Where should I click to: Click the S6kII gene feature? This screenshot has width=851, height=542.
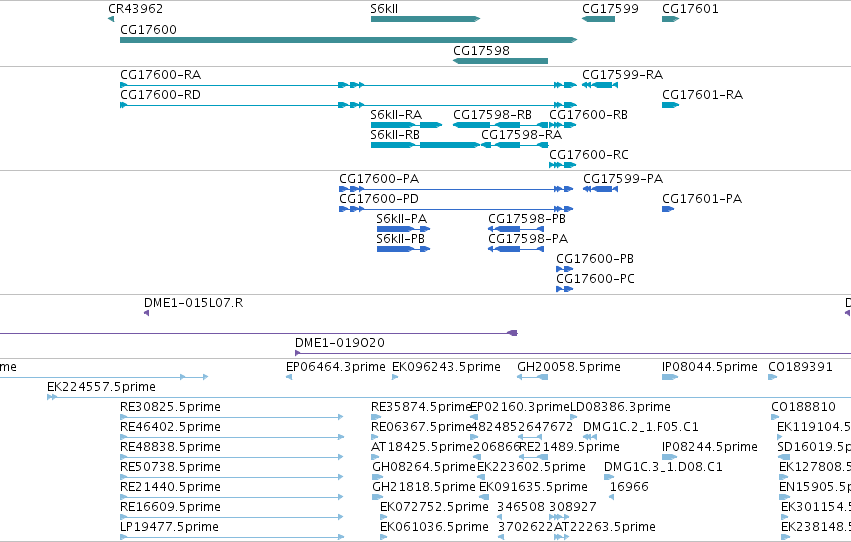click(426, 19)
